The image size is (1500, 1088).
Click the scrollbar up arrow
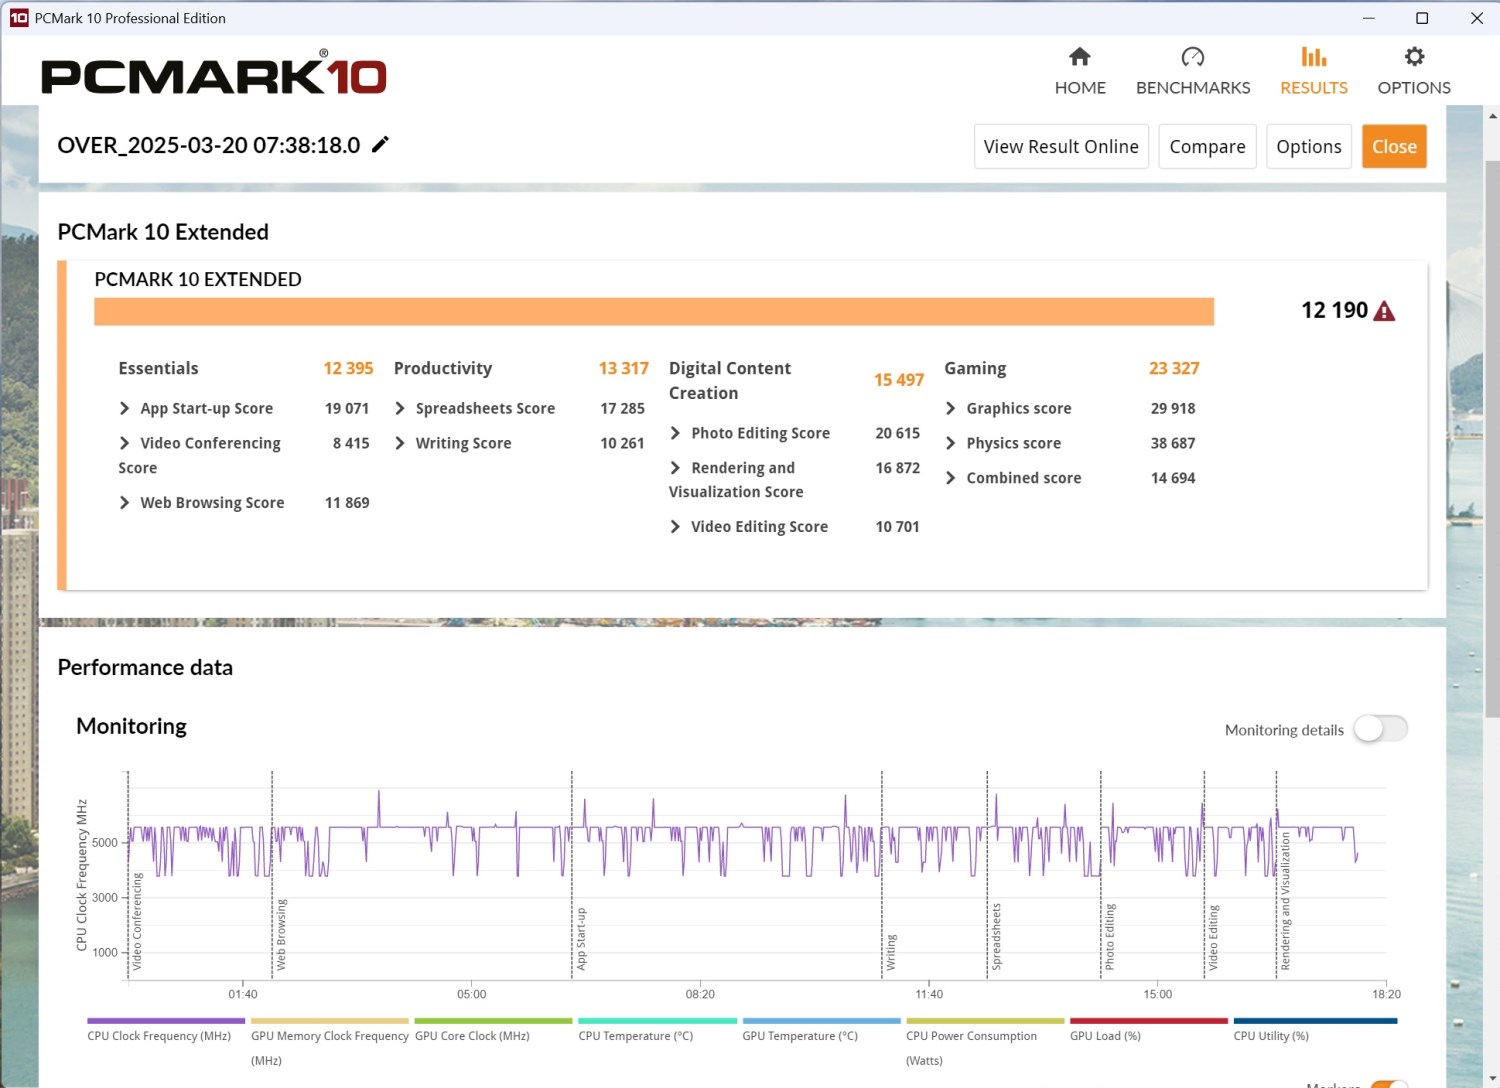point(1492,115)
